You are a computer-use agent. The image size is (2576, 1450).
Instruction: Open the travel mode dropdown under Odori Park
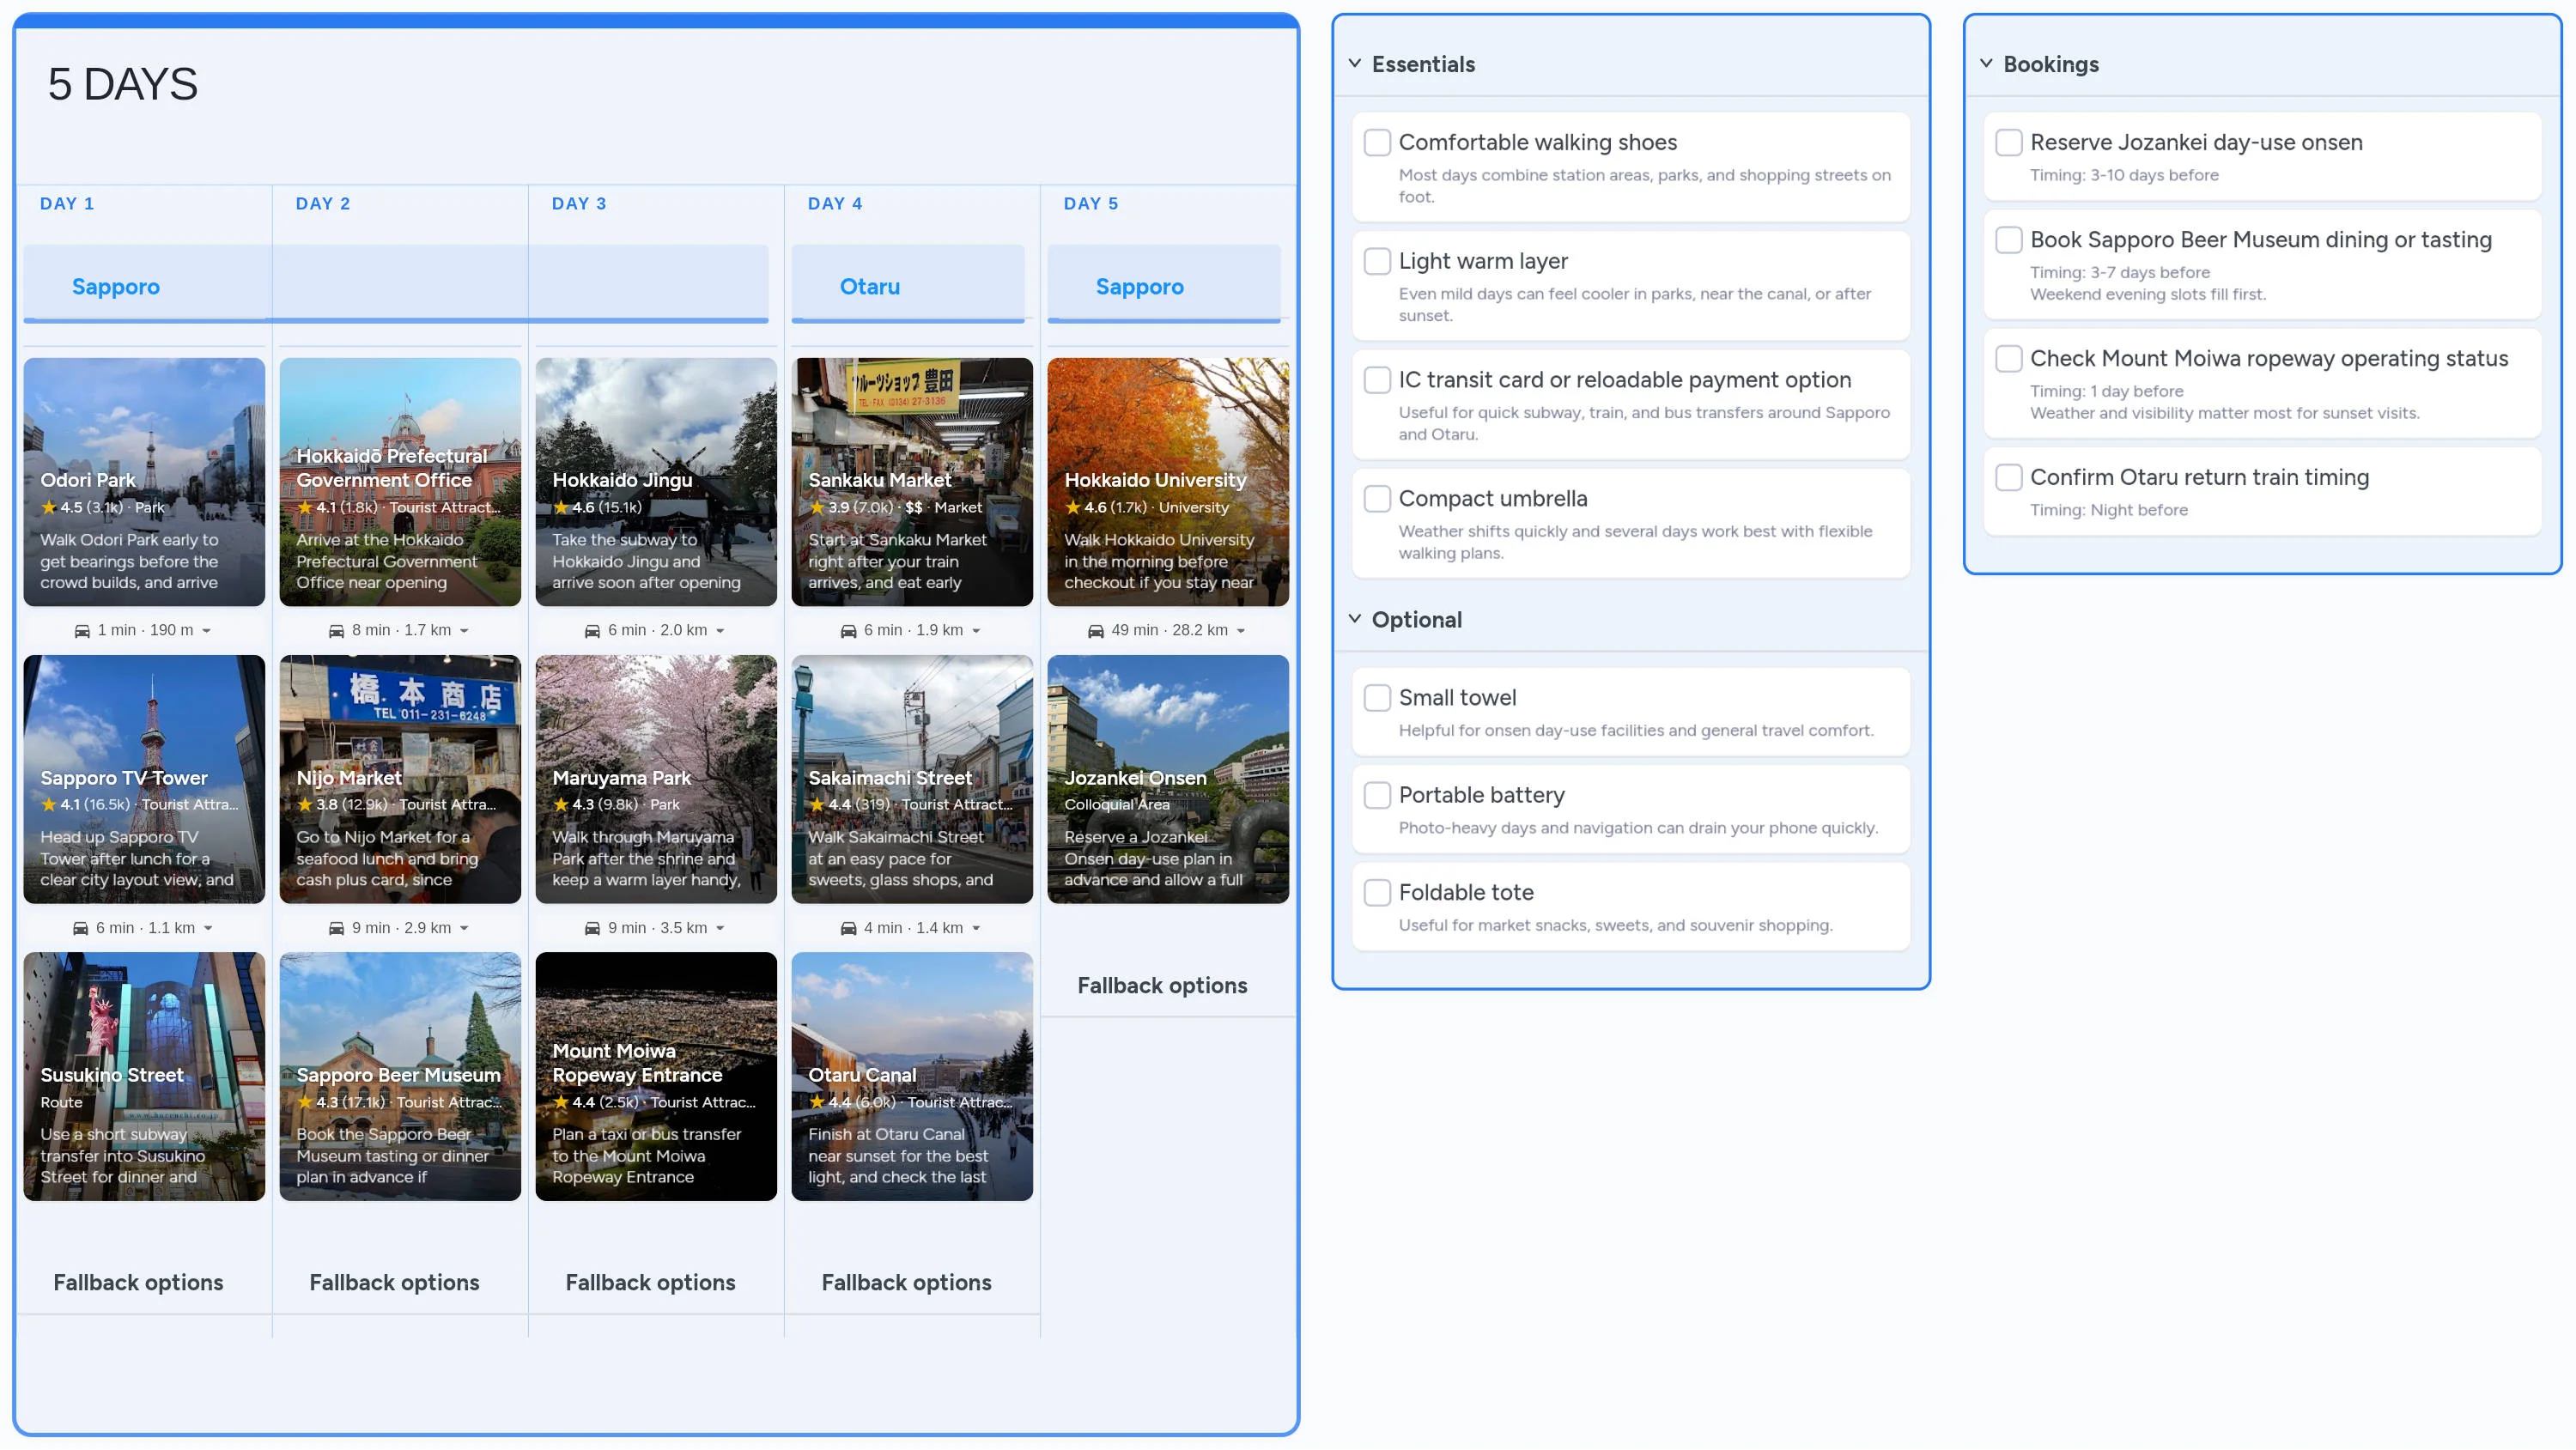pyautogui.click(x=208, y=630)
